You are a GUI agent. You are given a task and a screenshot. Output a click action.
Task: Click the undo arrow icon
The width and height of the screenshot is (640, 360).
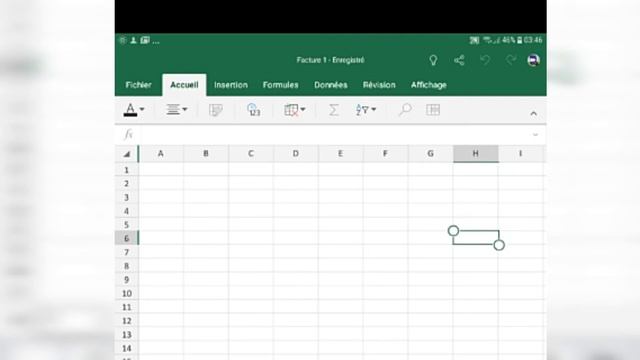[x=485, y=60]
